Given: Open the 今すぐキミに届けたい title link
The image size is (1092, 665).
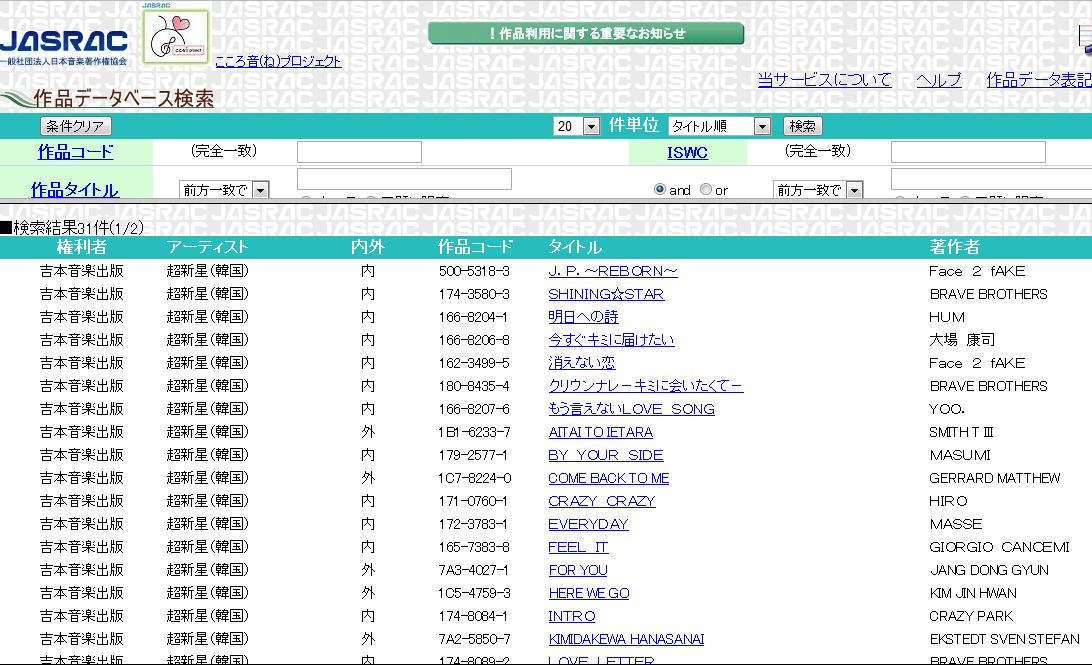Looking at the screenshot, I should click(611, 340).
